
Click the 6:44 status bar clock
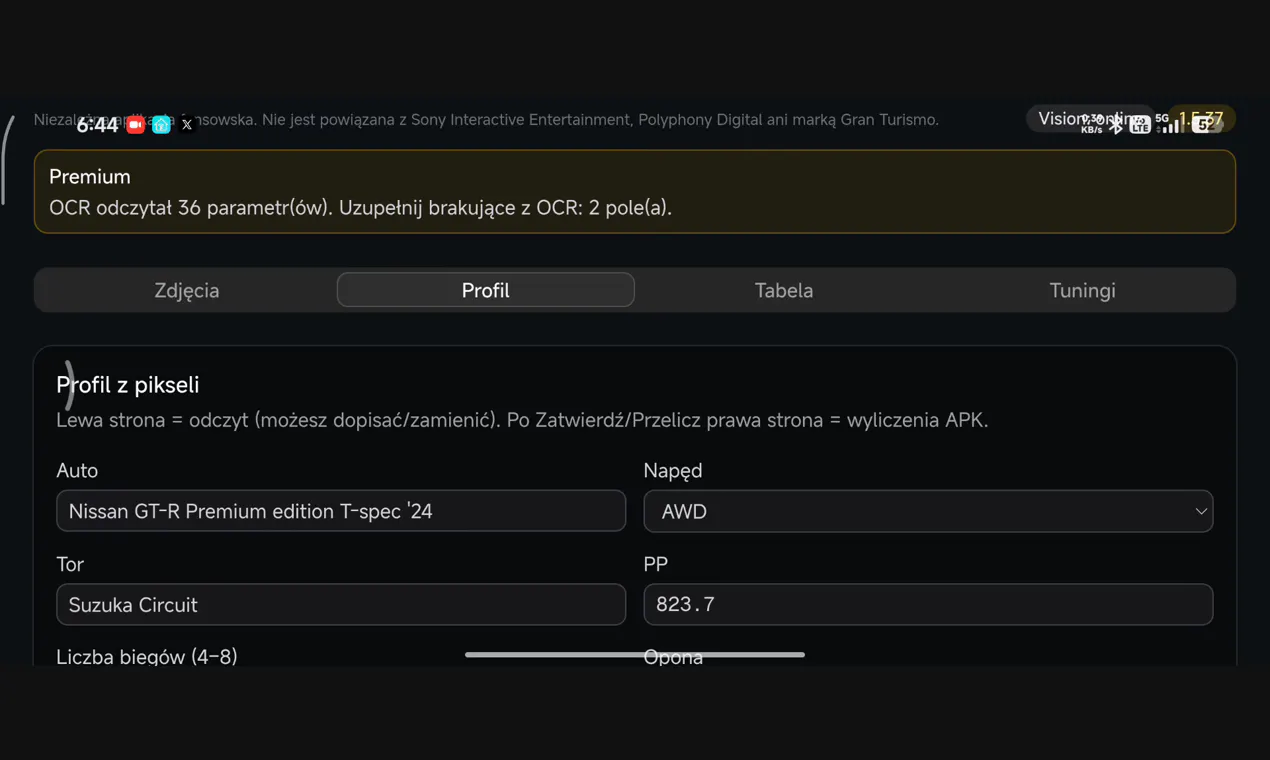point(98,125)
